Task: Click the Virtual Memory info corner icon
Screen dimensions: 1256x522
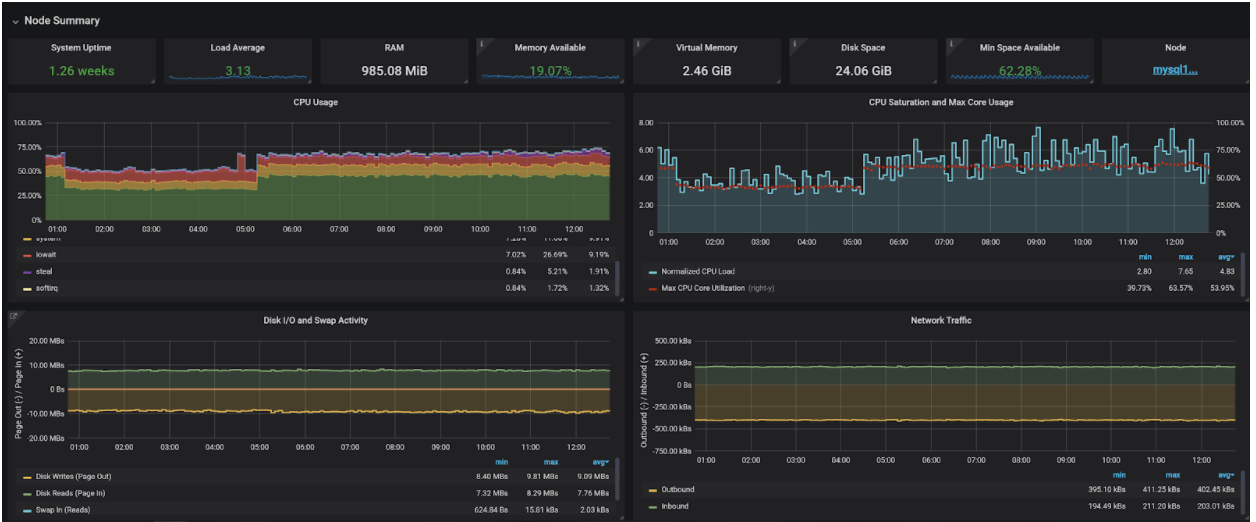Action: pyautogui.click(x=638, y=44)
